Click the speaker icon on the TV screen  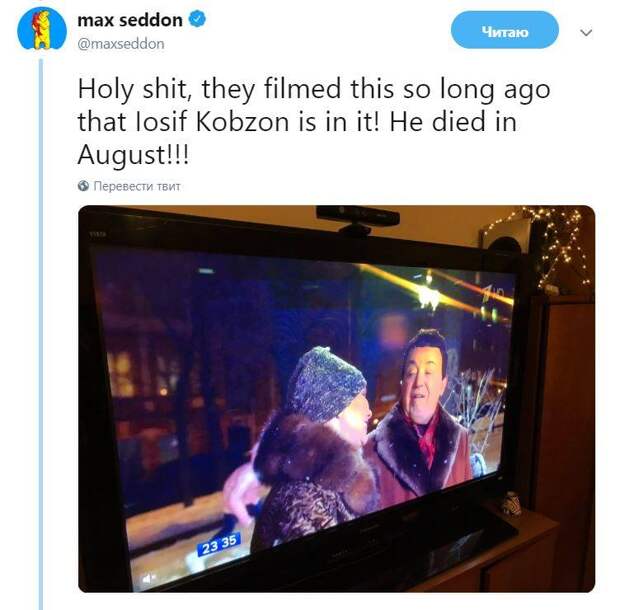pyautogui.click(x=149, y=579)
